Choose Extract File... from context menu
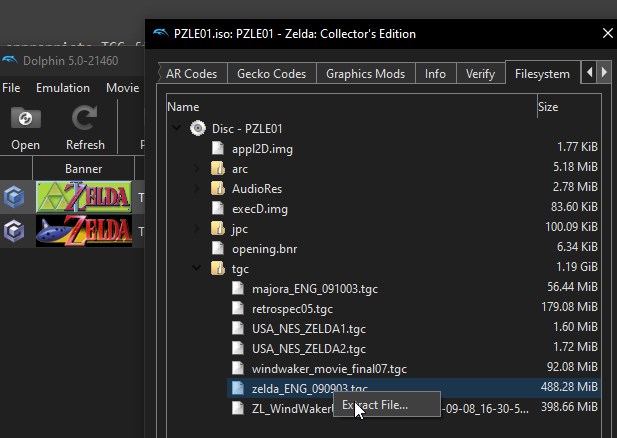 pos(387,404)
